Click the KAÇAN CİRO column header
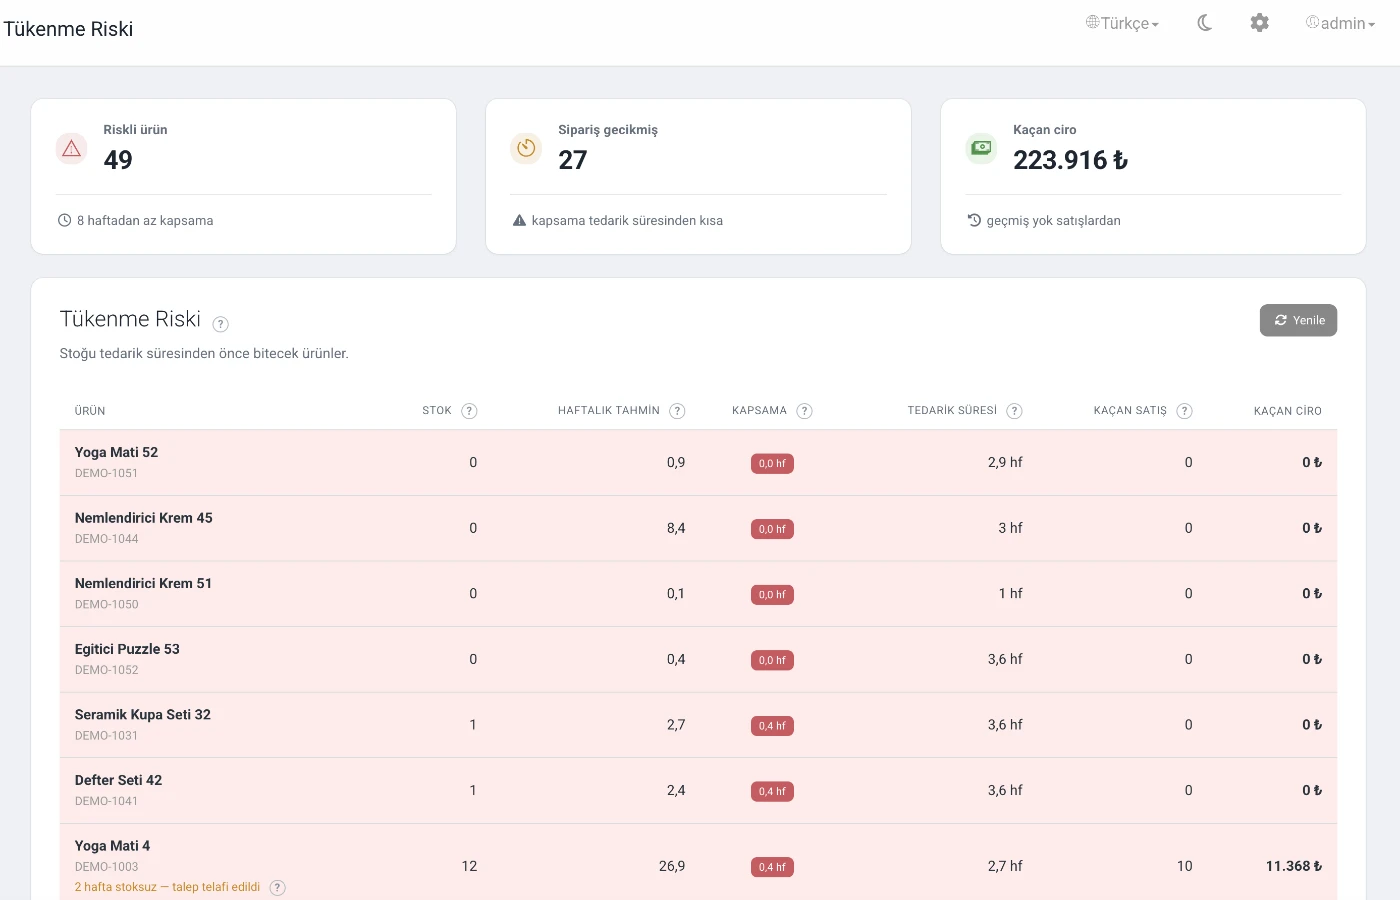 click(x=1287, y=411)
